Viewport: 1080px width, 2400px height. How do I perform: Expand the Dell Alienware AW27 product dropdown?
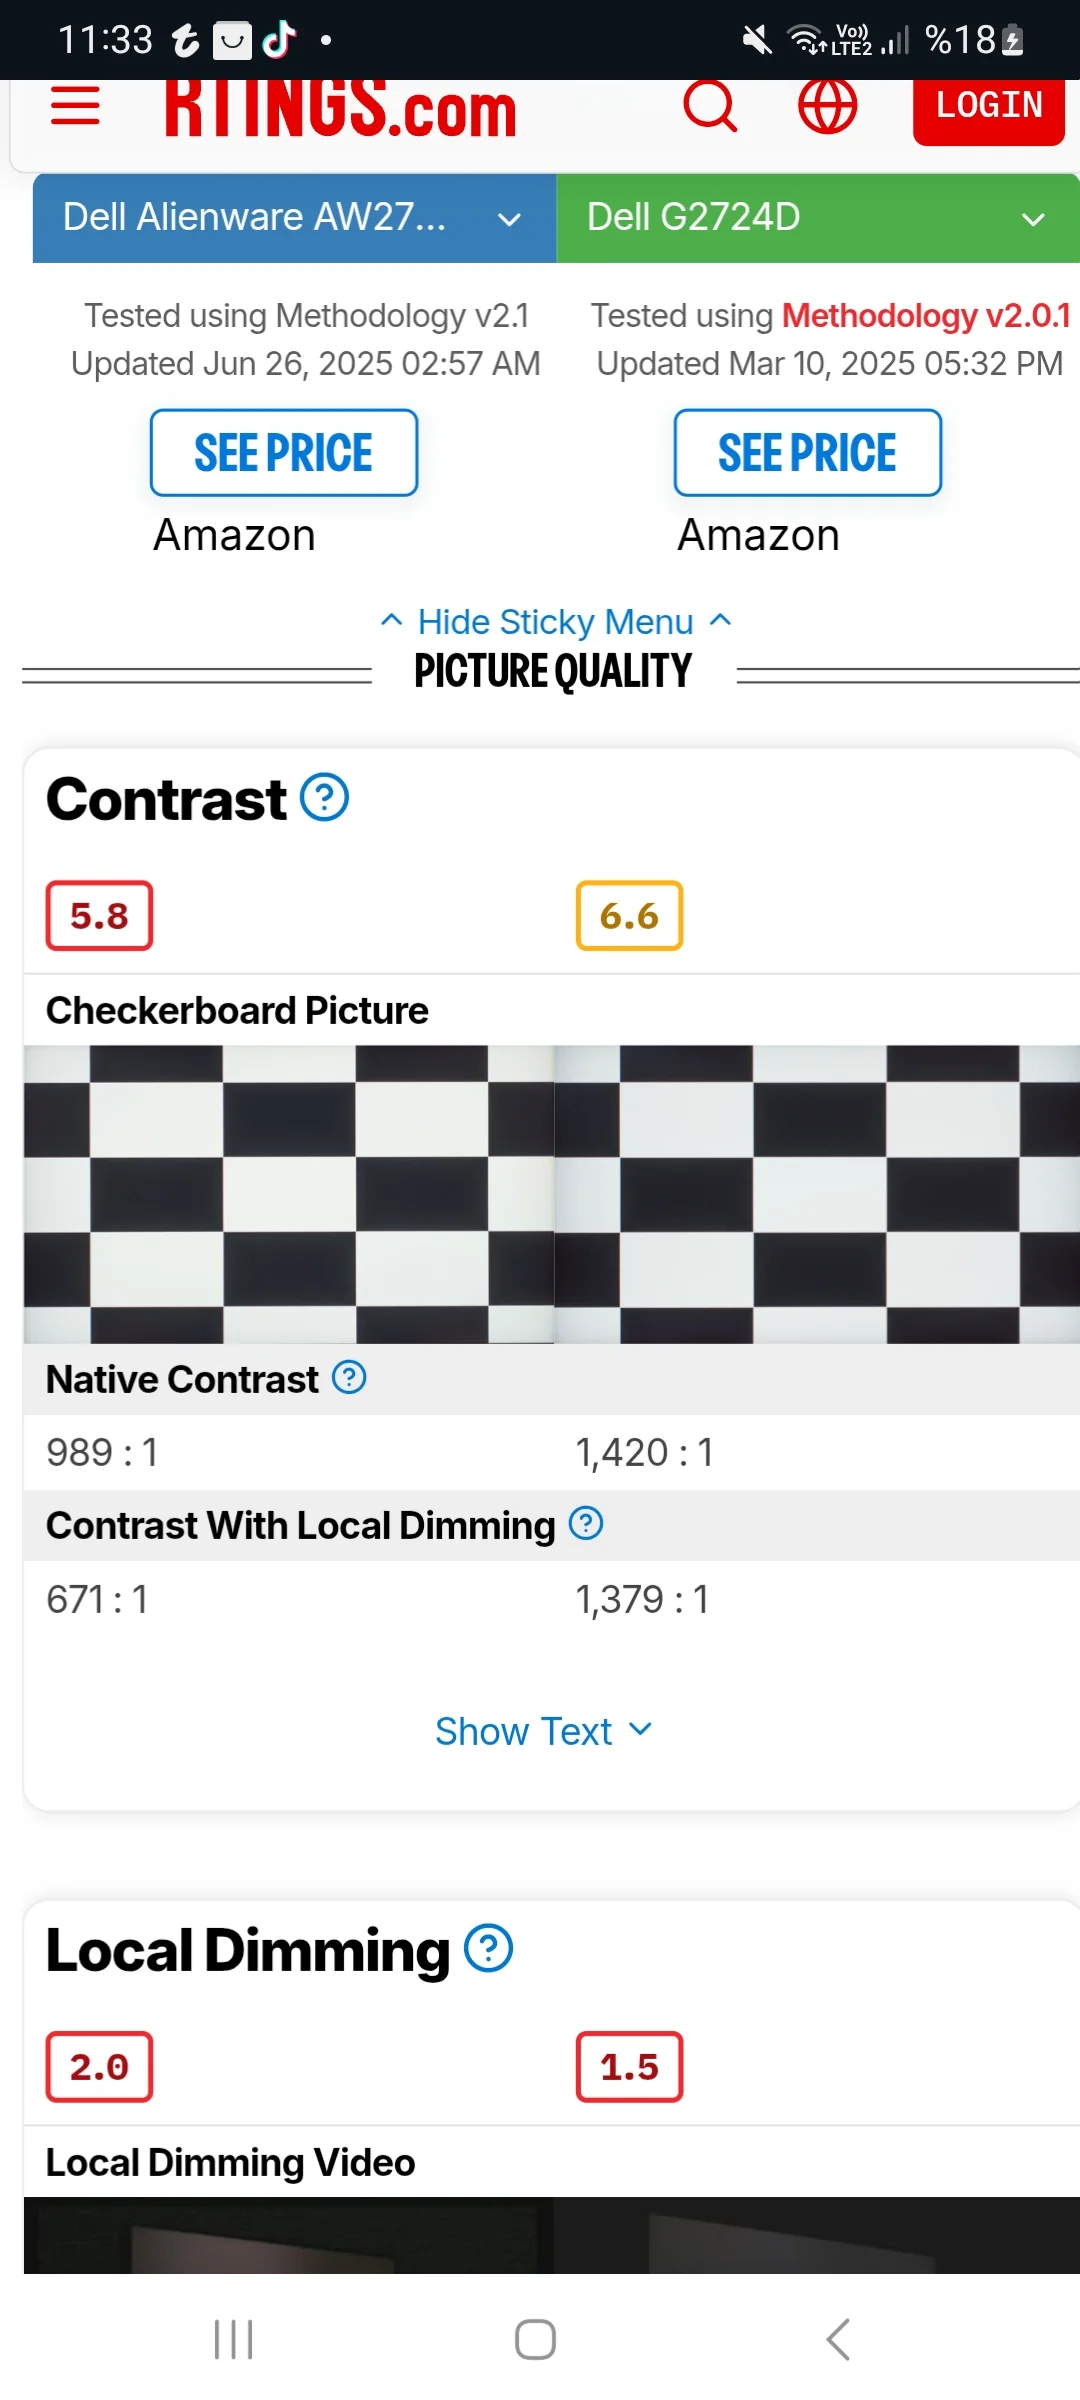tap(294, 218)
